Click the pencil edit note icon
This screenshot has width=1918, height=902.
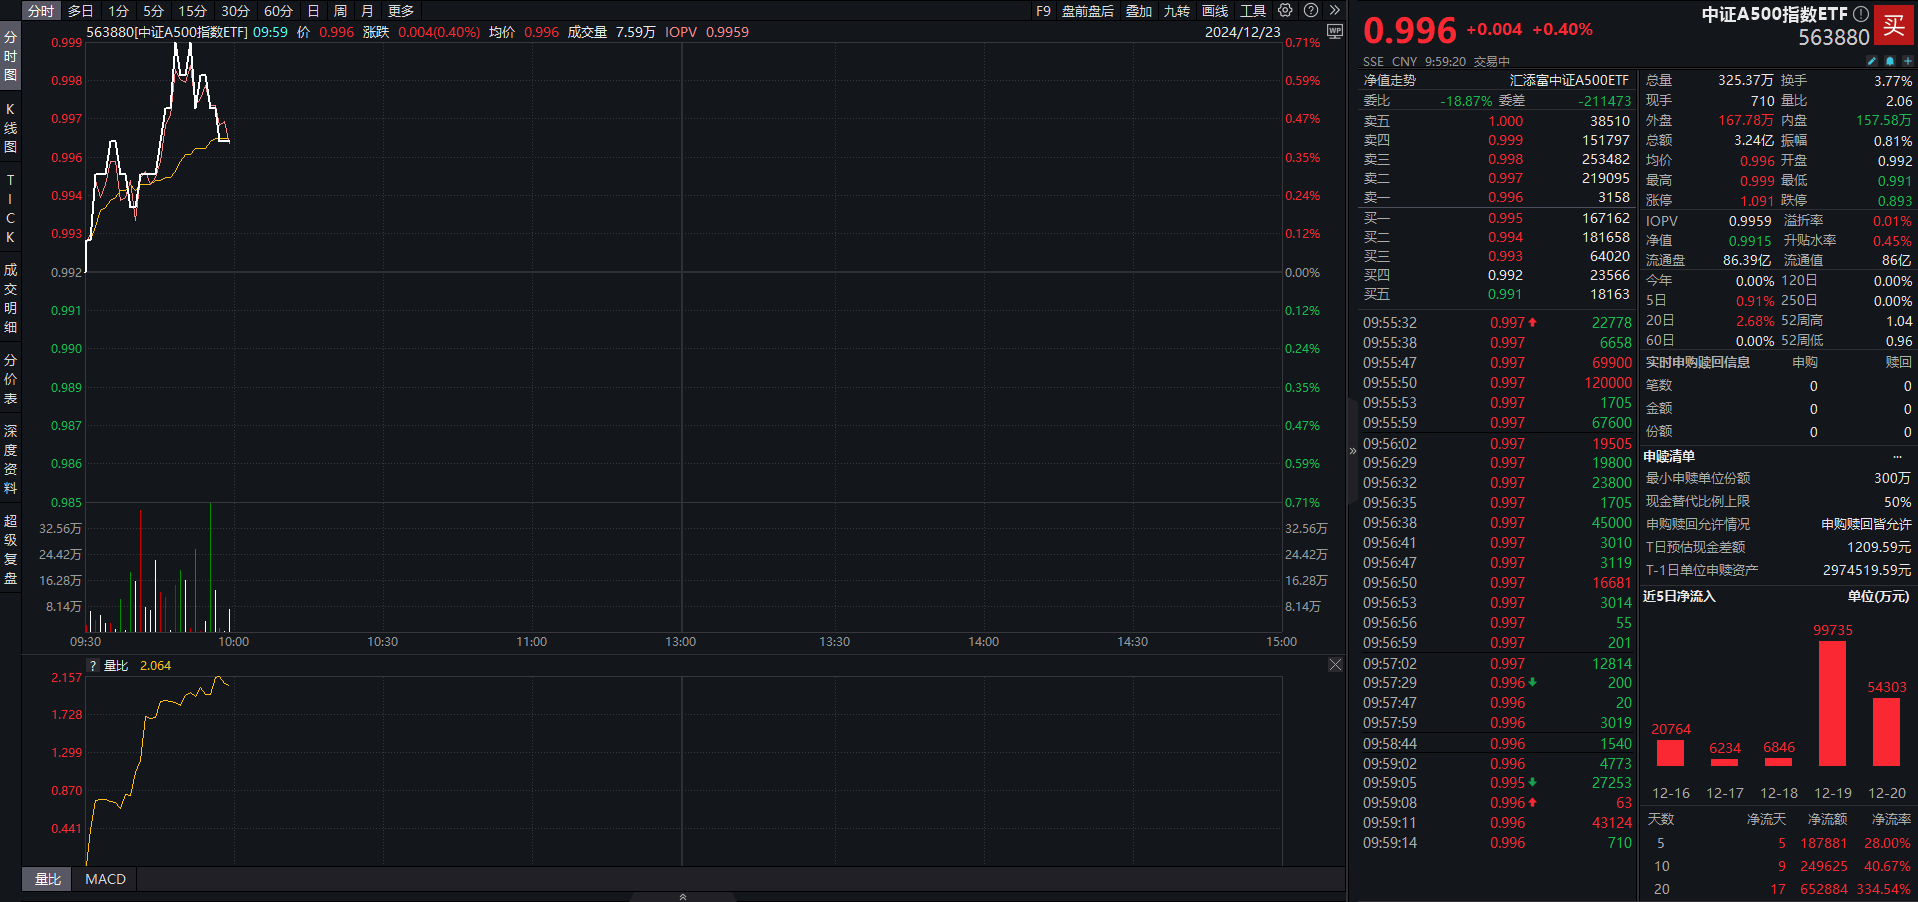[1872, 61]
